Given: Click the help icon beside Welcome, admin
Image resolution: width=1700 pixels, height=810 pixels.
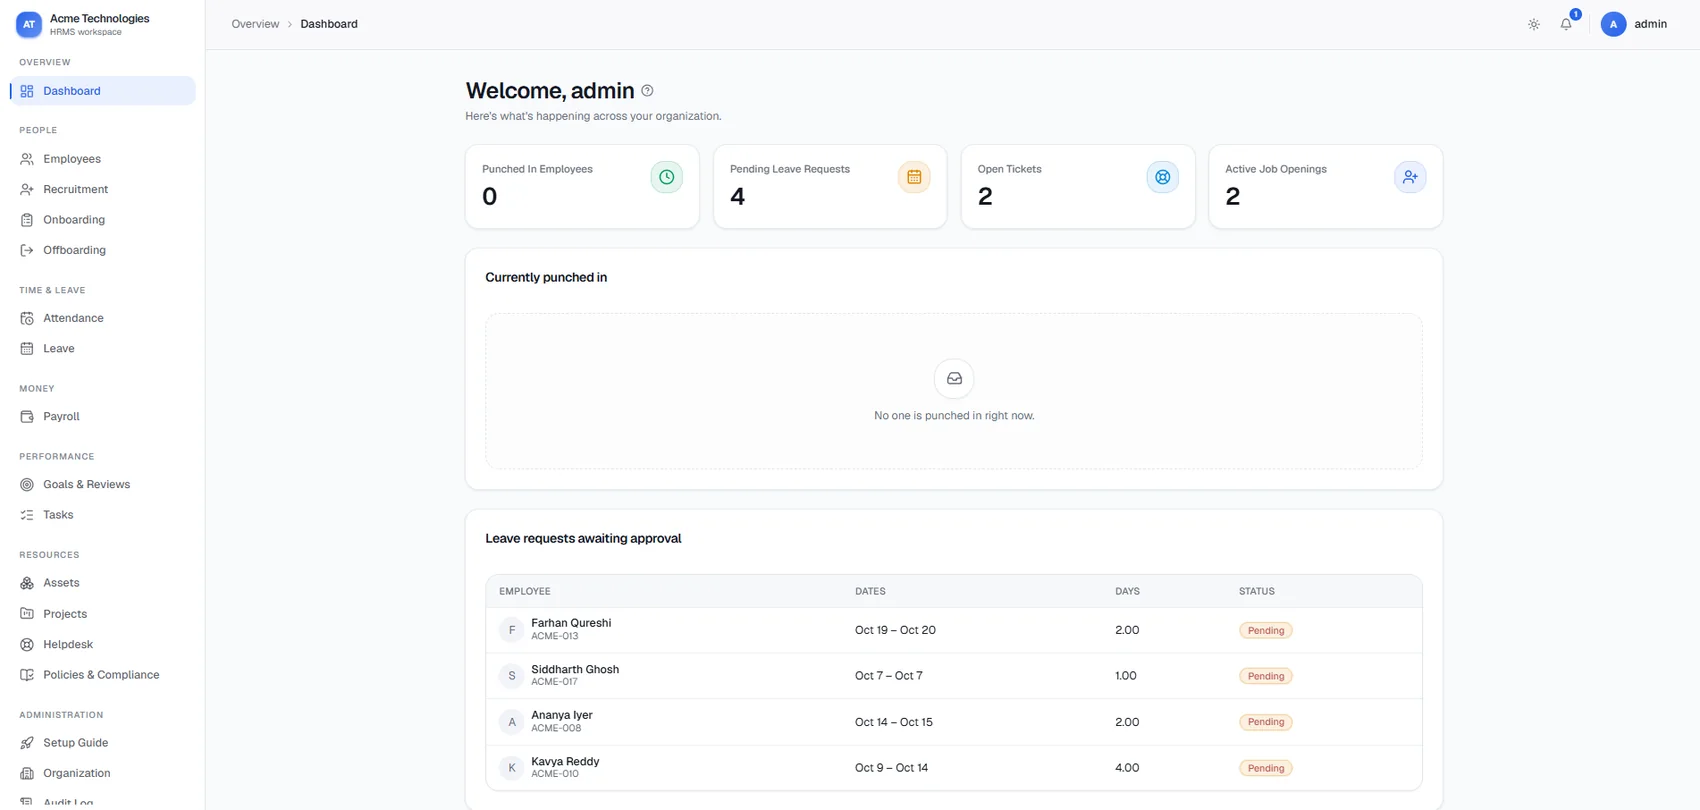Looking at the screenshot, I should click(648, 91).
